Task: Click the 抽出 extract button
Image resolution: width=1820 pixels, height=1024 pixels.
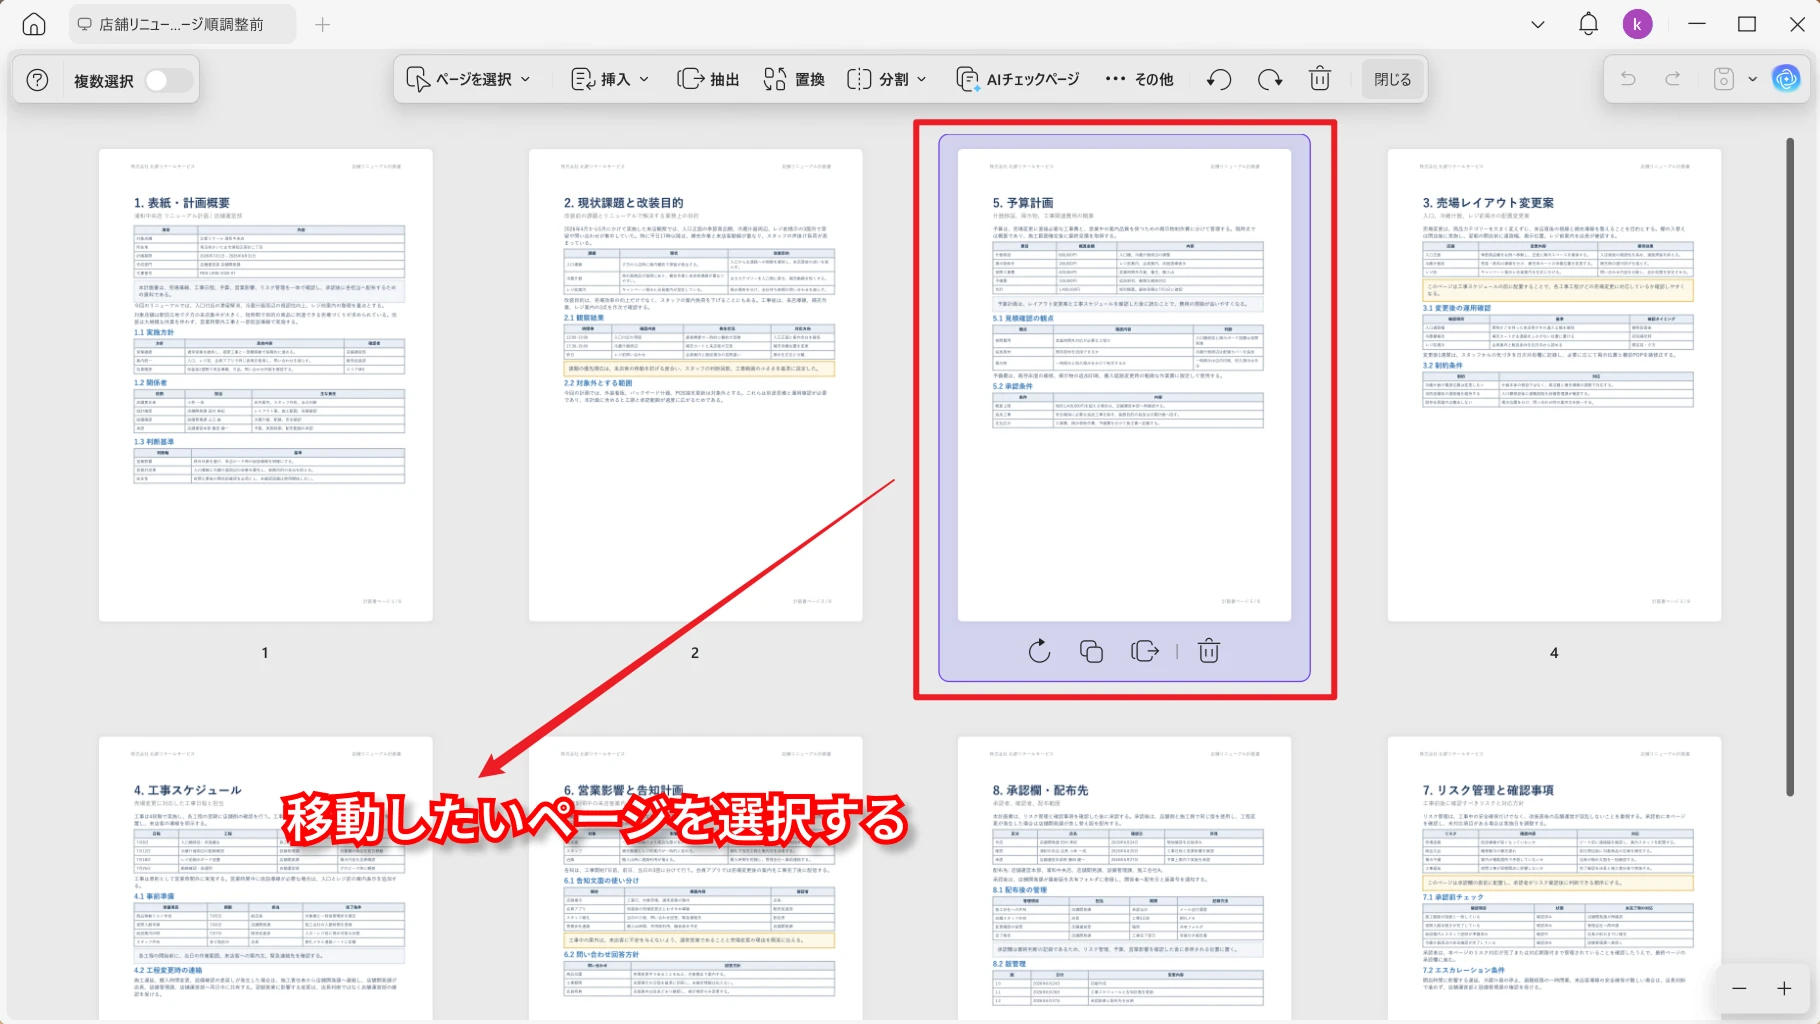Action: 708,79
